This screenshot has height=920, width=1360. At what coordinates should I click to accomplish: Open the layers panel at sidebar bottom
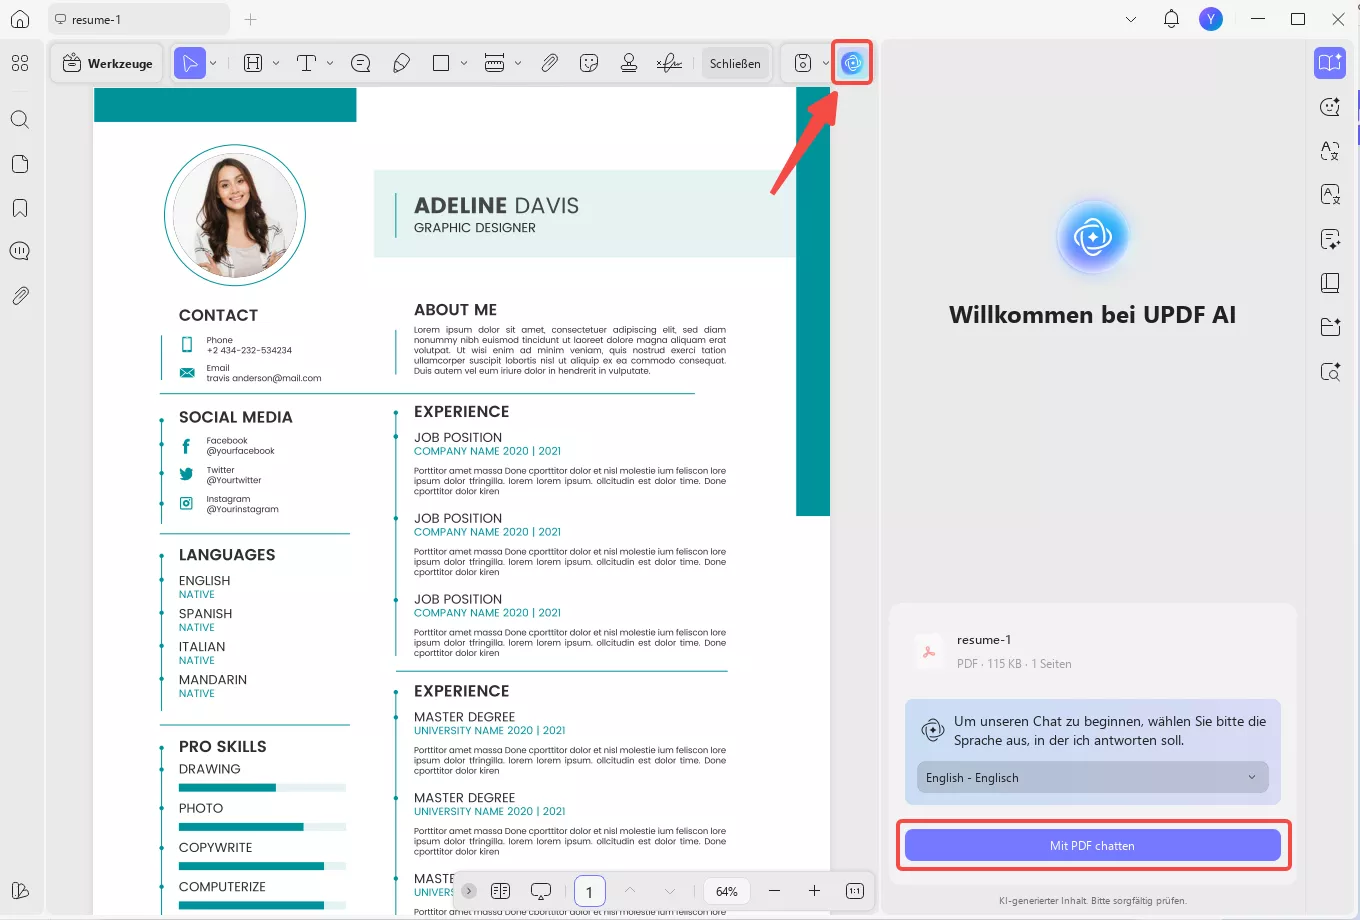(x=20, y=890)
